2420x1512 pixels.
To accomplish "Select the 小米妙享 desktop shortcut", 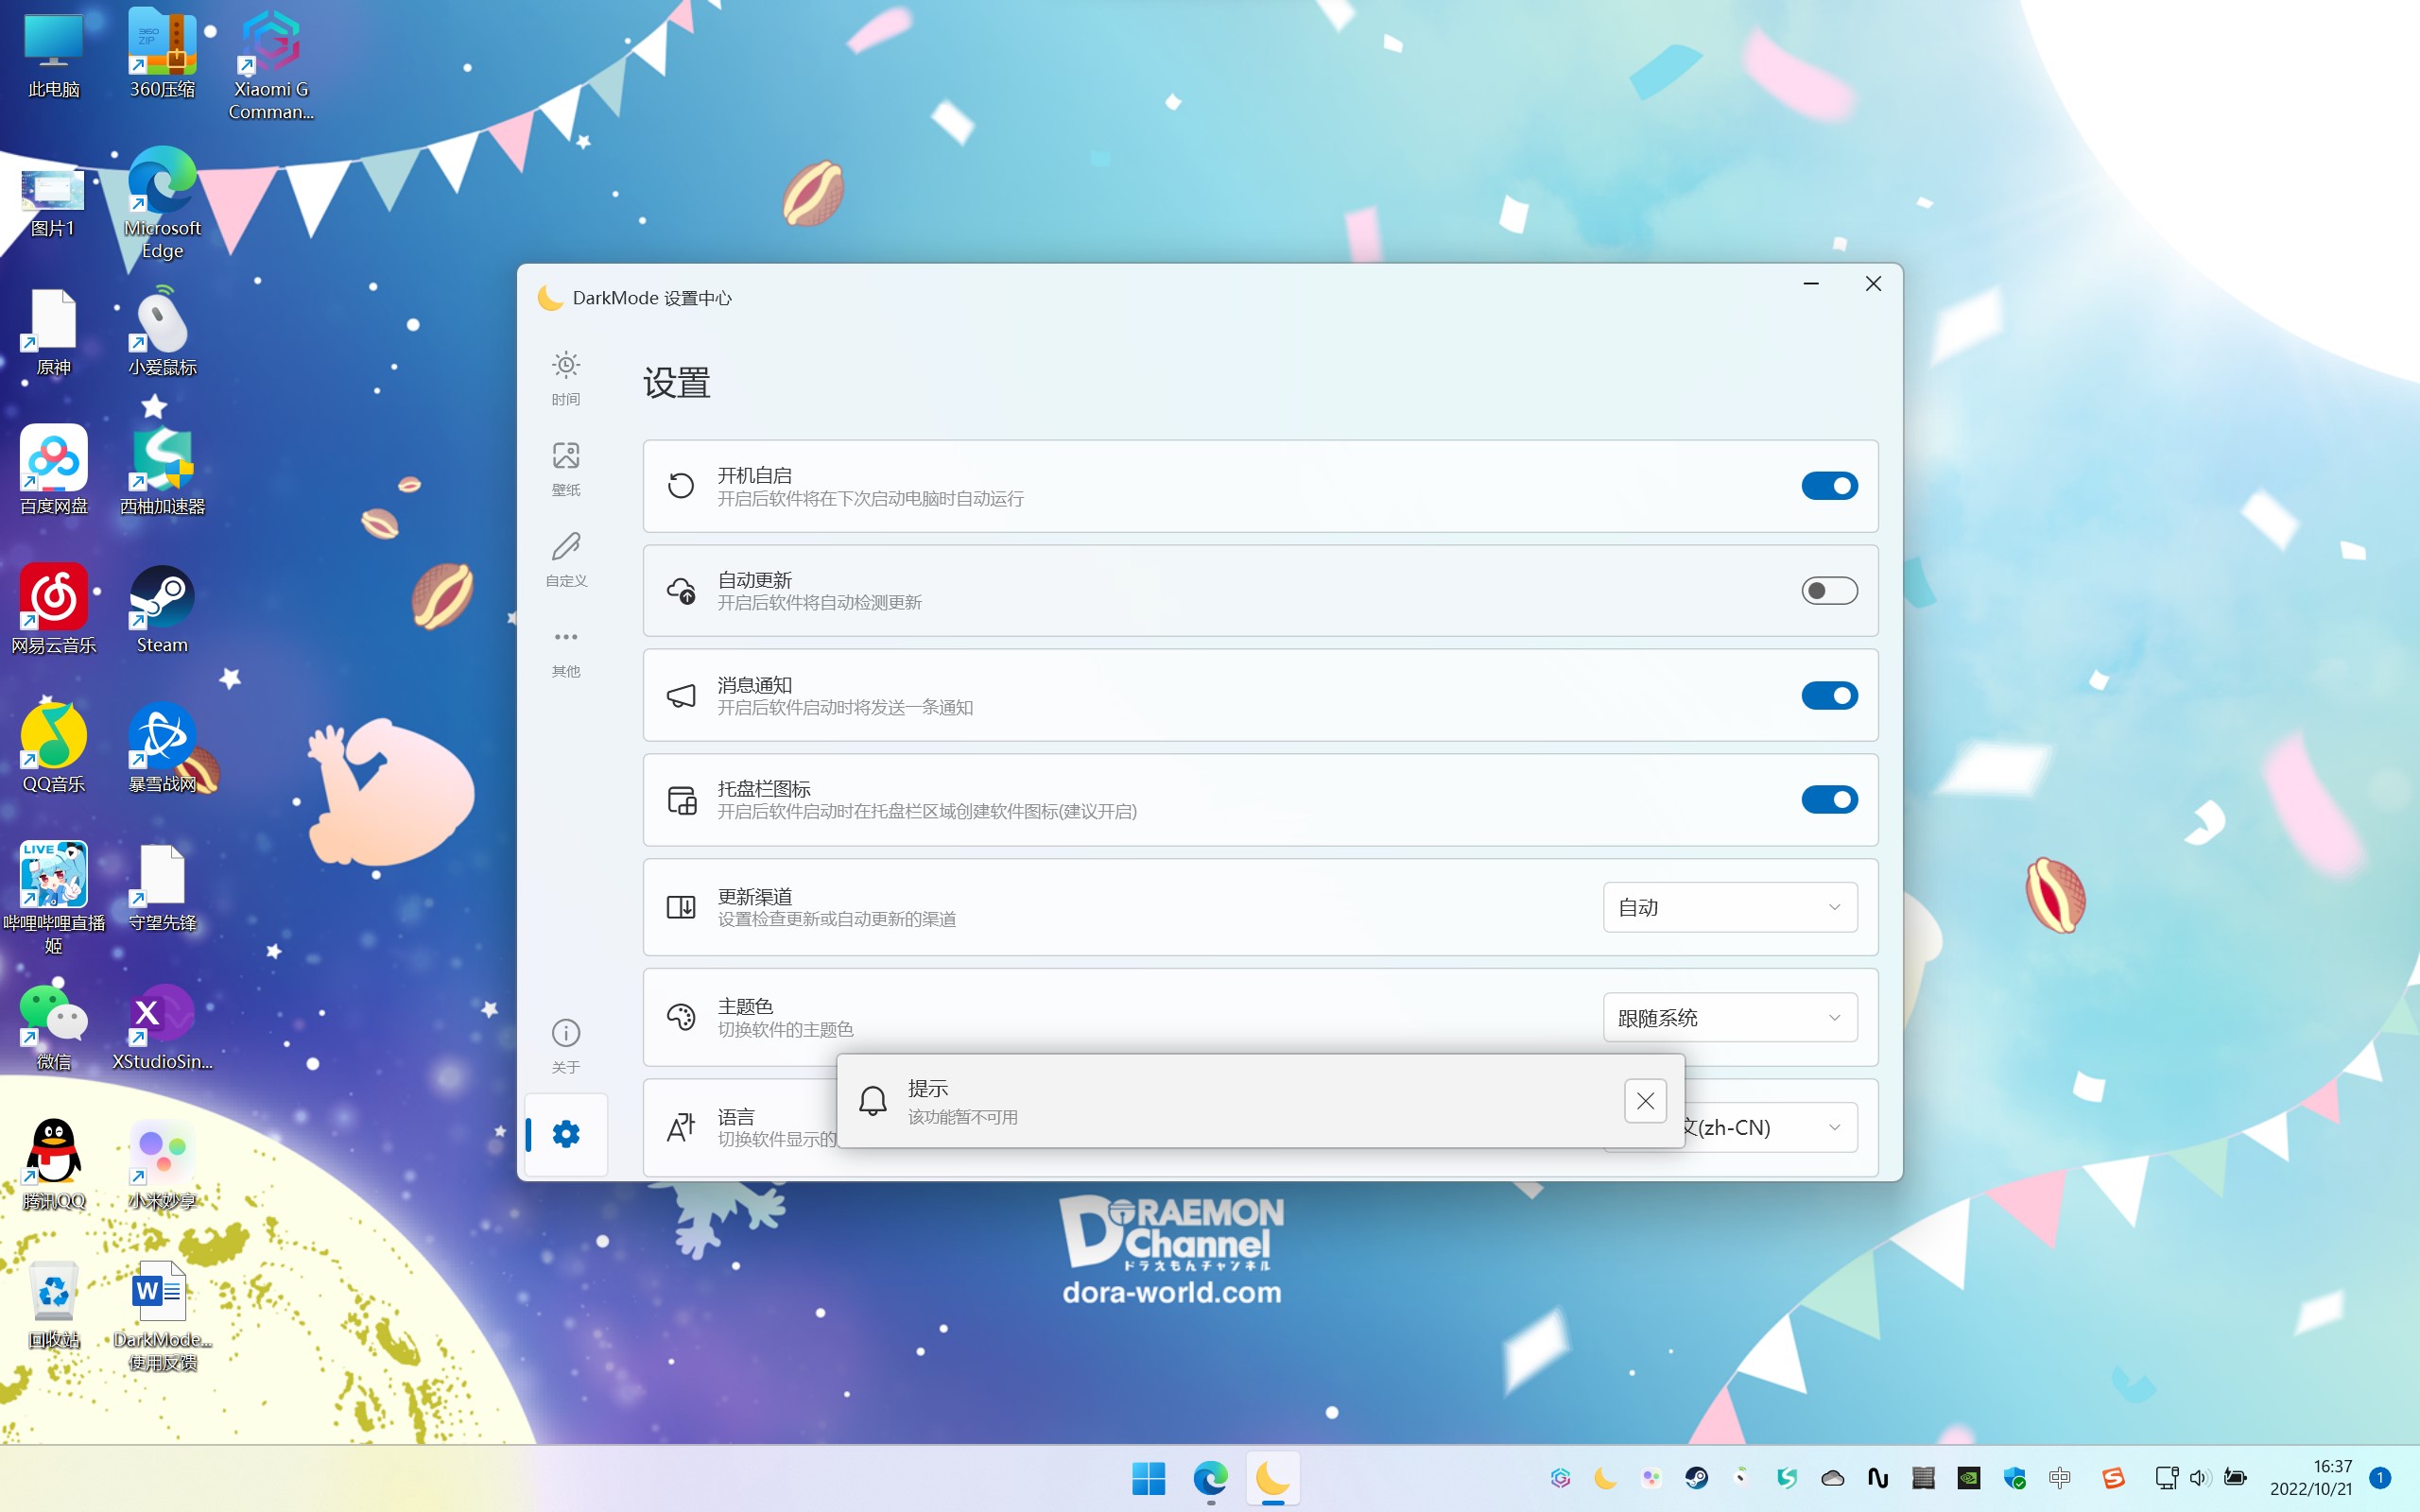I will (x=162, y=1165).
